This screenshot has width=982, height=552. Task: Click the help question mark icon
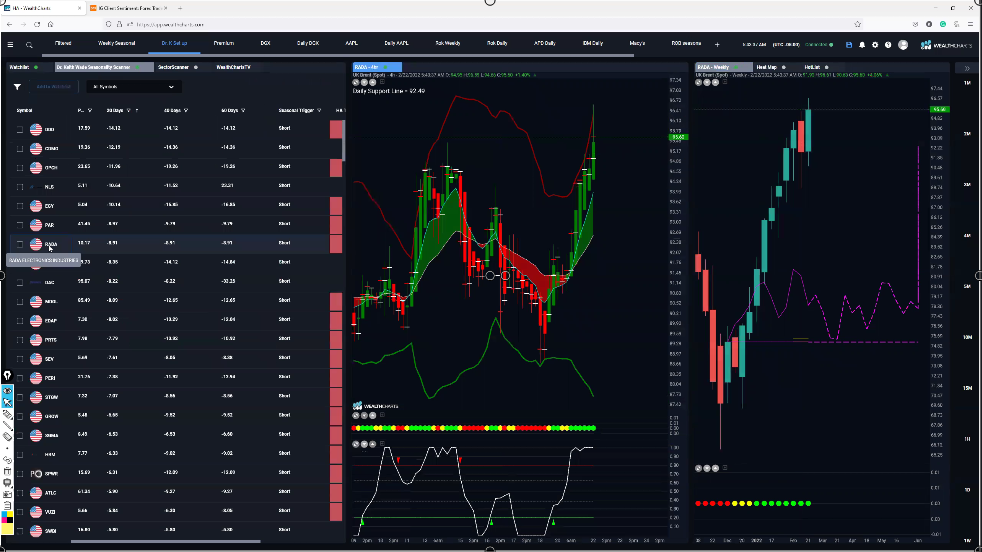click(888, 45)
